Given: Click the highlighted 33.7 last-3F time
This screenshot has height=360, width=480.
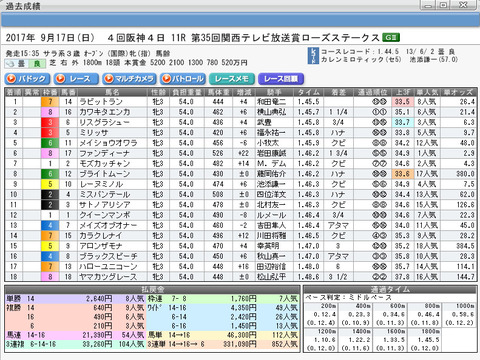Looking at the screenshot, I should pyautogui.click(x=402, y=122).
